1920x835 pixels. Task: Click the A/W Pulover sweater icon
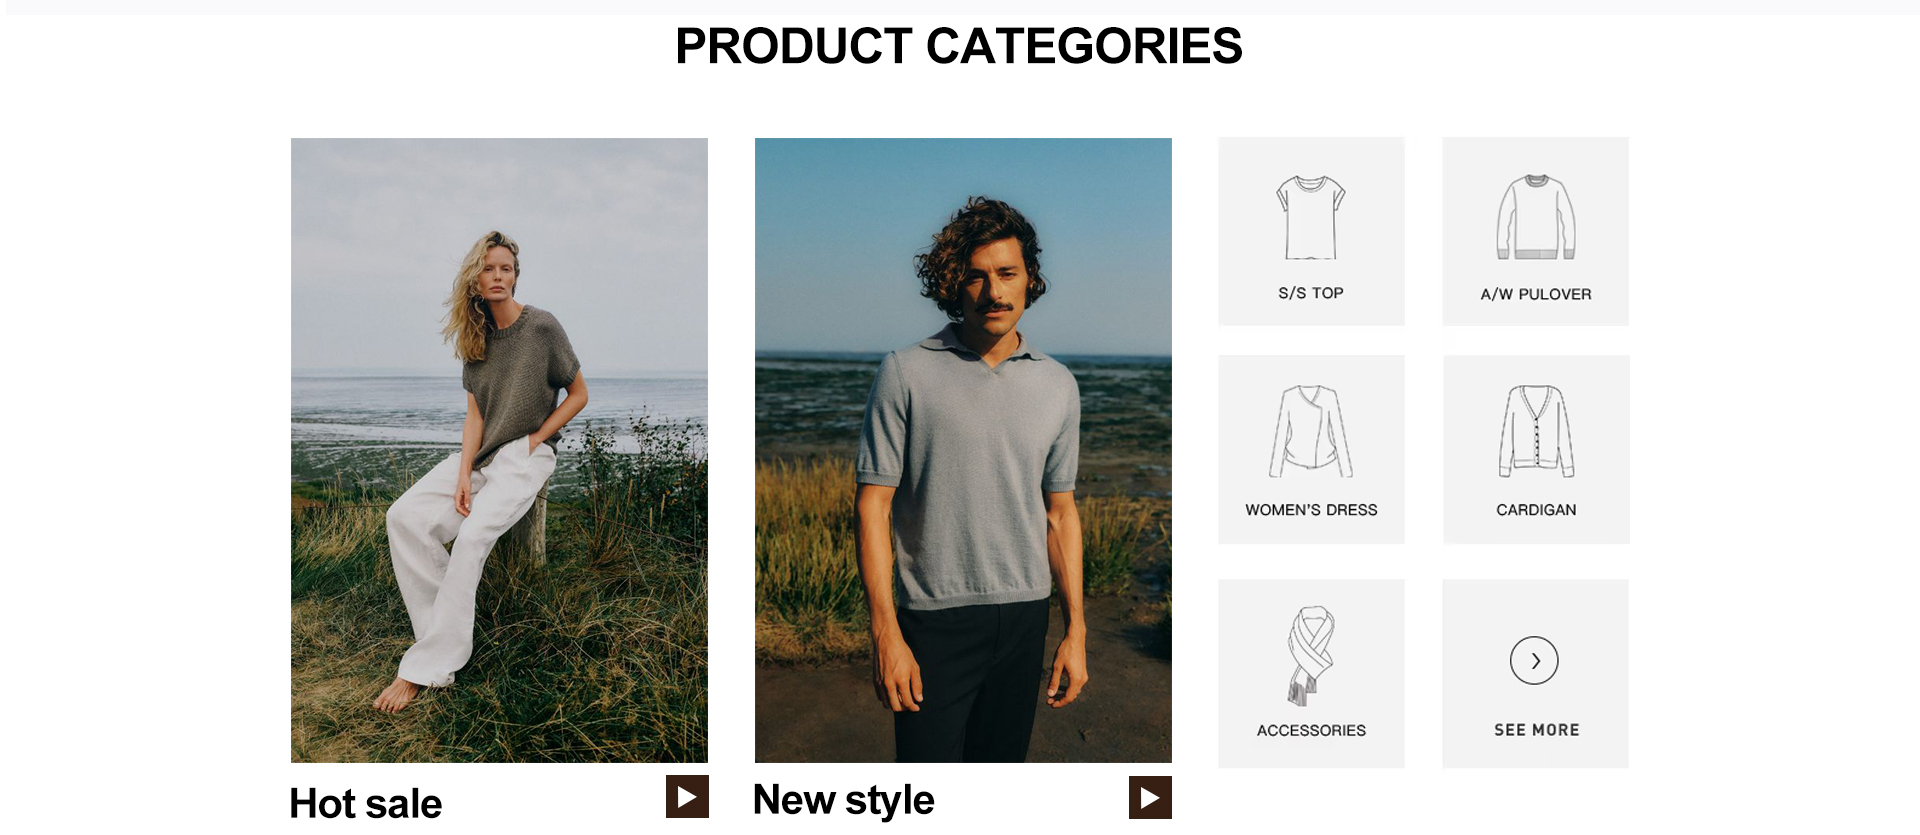click(1536, 217)
